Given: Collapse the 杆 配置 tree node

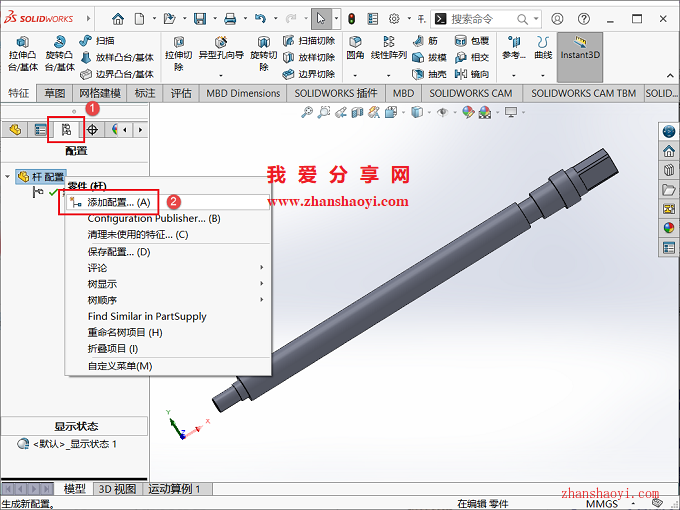Looking at the screenshot, I should coord(9,176).
